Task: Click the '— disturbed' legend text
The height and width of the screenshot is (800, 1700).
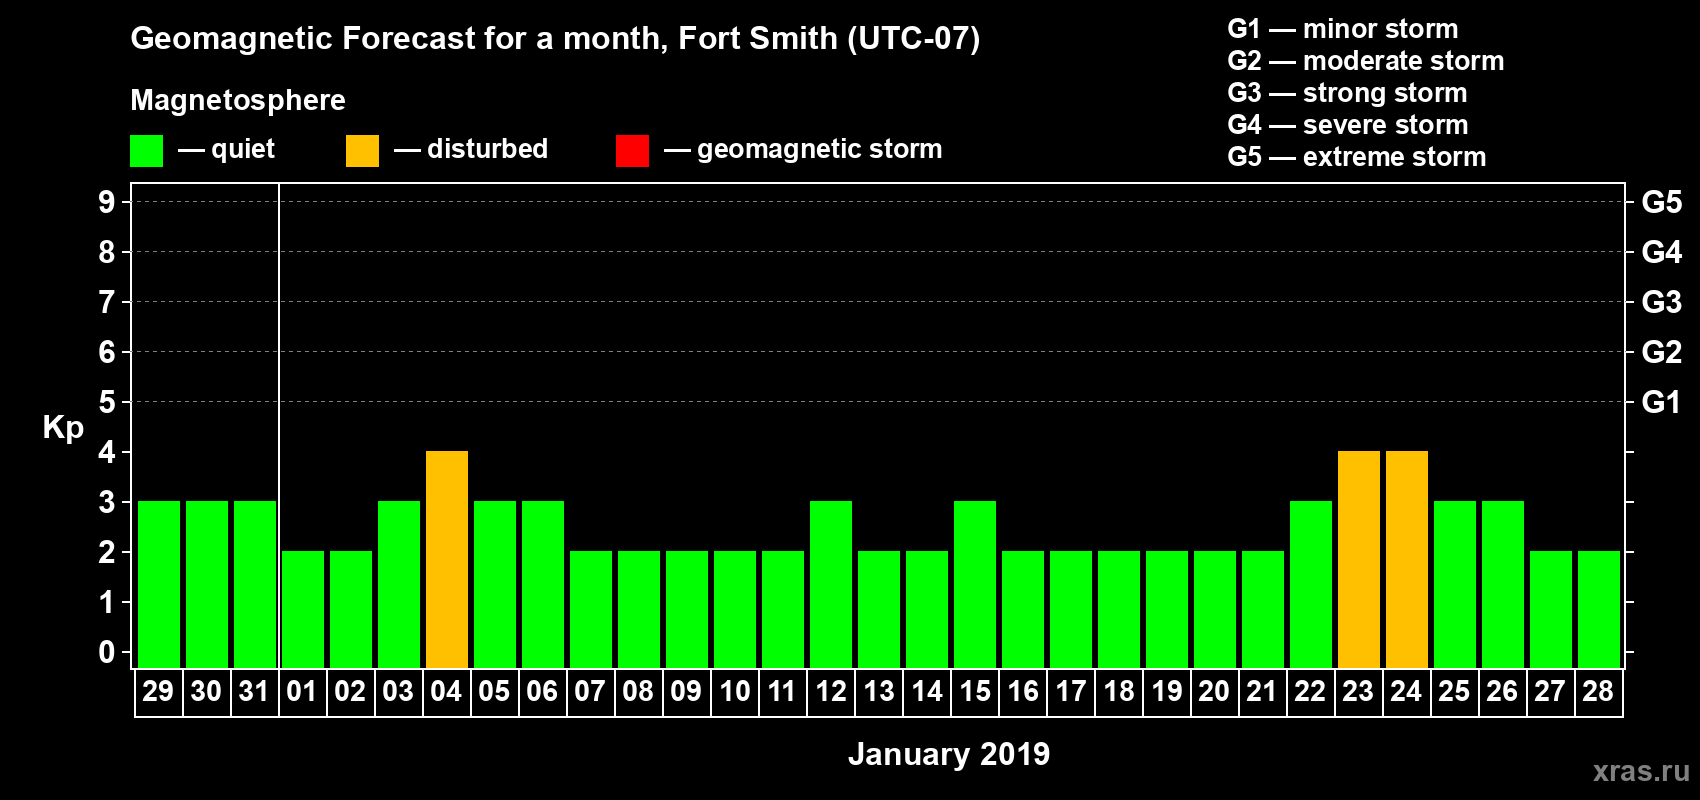Action: click(x=471, y=149)
